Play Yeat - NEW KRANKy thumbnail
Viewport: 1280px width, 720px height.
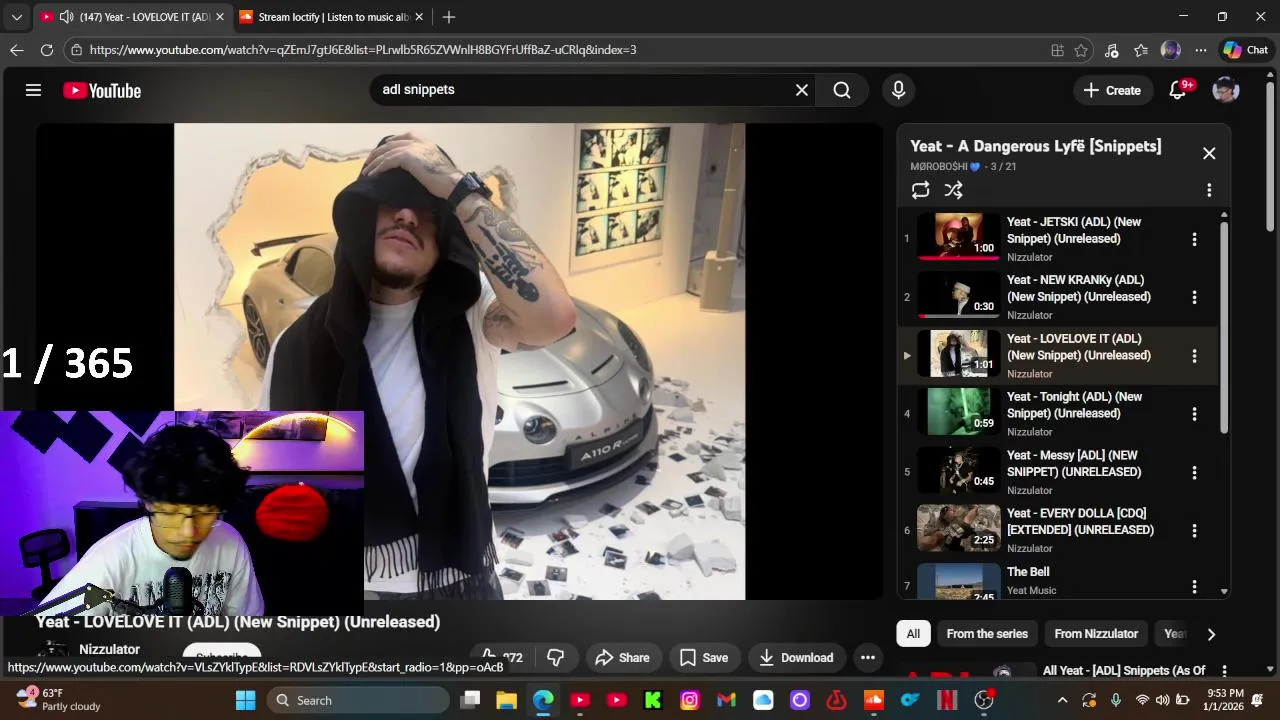click(958, 295)
